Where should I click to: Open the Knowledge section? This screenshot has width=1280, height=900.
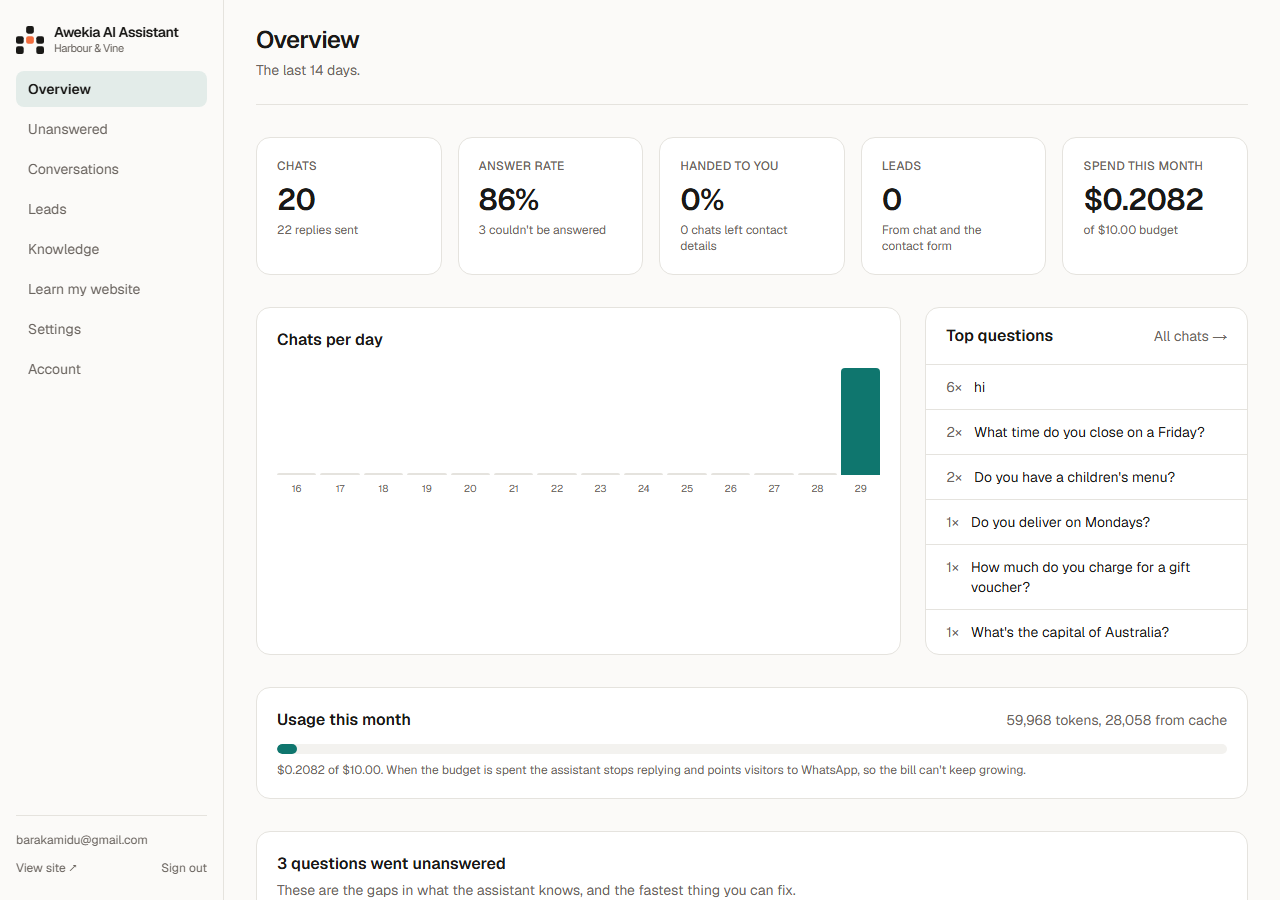point(111,249)
